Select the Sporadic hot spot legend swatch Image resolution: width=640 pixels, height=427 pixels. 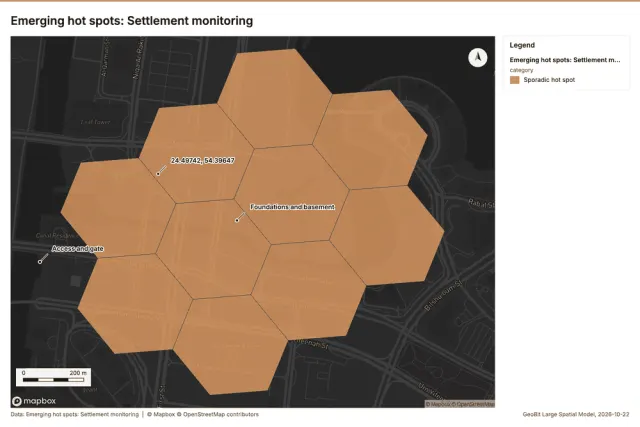(514, 80)
